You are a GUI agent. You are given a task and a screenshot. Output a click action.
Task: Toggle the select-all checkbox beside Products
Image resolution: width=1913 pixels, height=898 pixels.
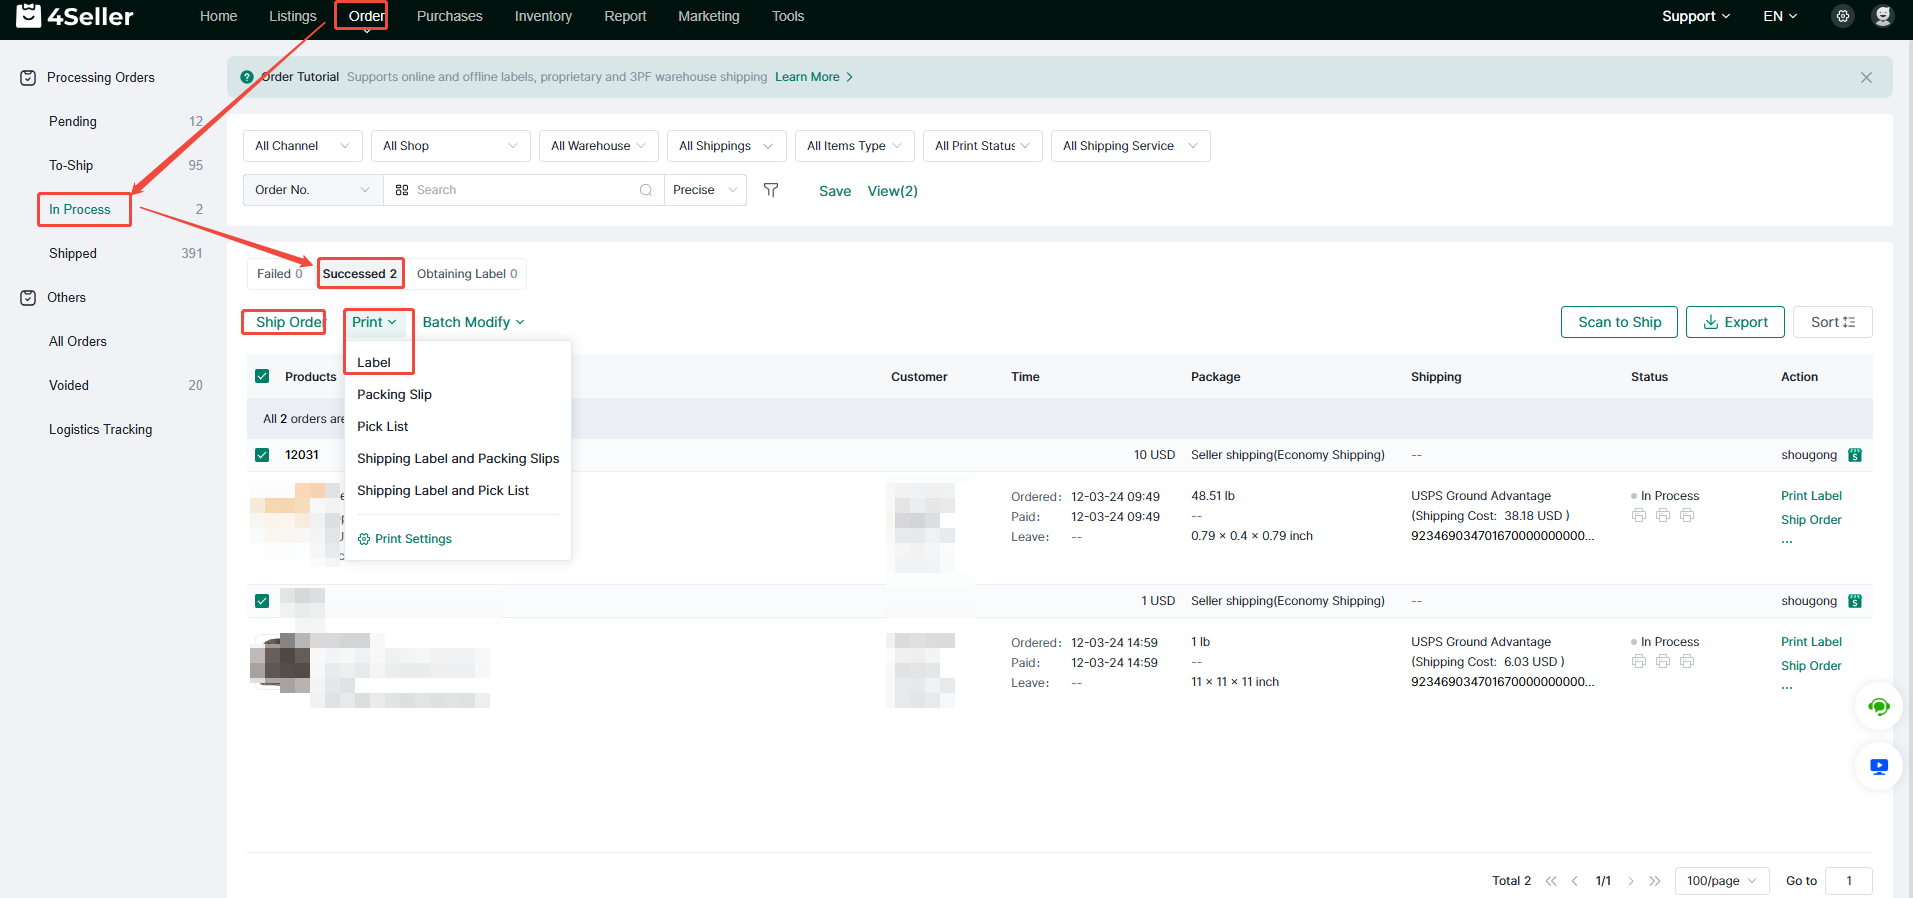tap(262, 377)
